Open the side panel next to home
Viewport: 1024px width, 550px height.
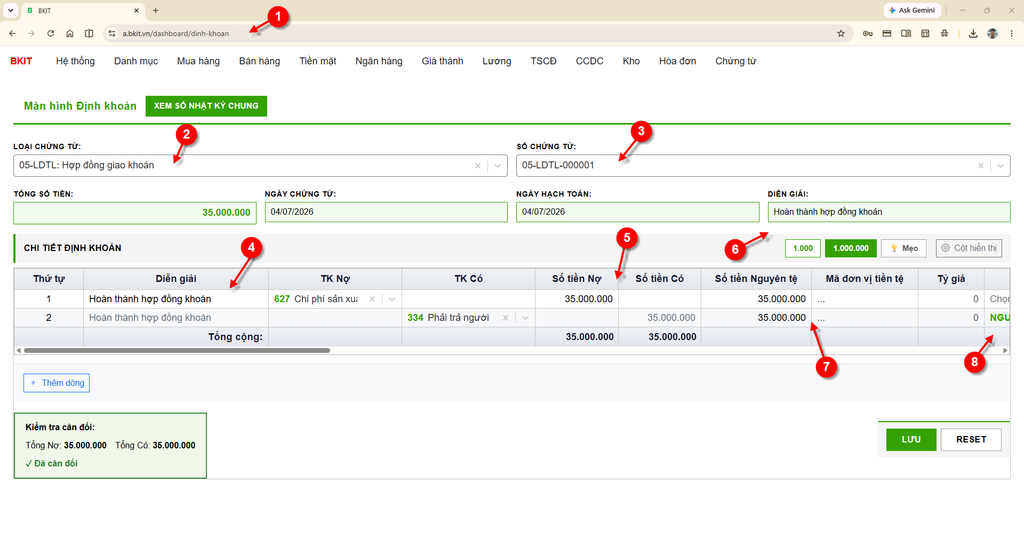point(89,33)
